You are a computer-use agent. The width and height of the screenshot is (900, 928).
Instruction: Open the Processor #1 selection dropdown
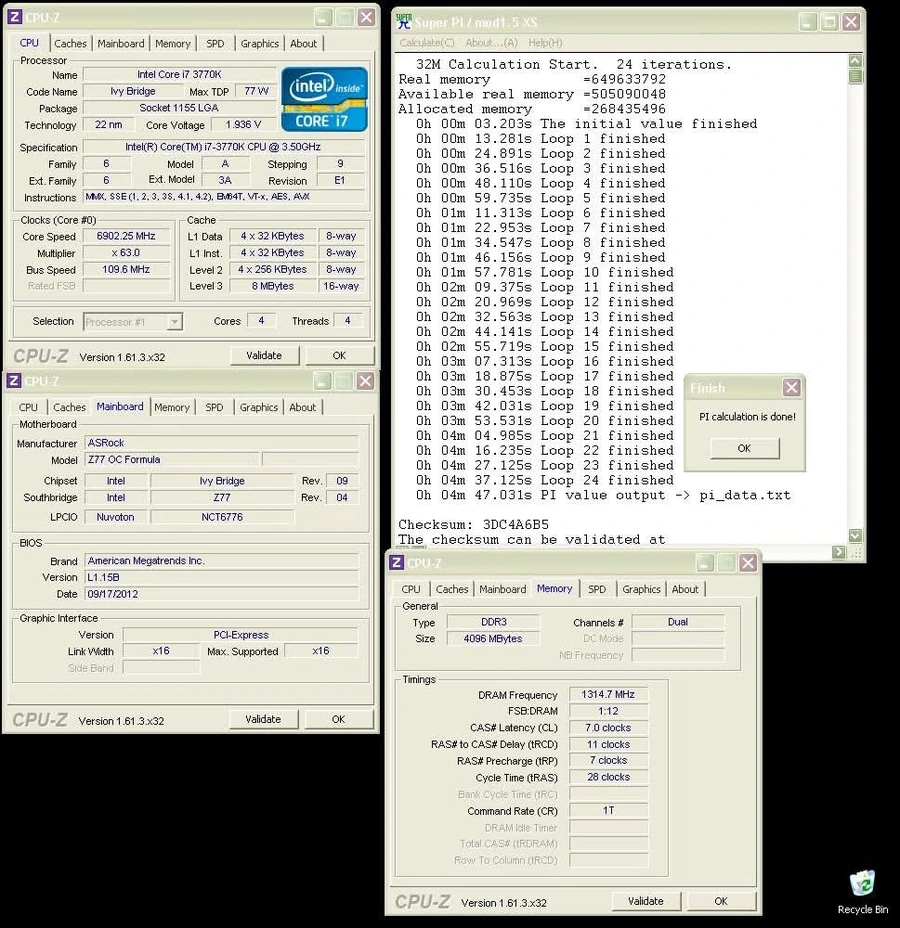tap(175, 322)
